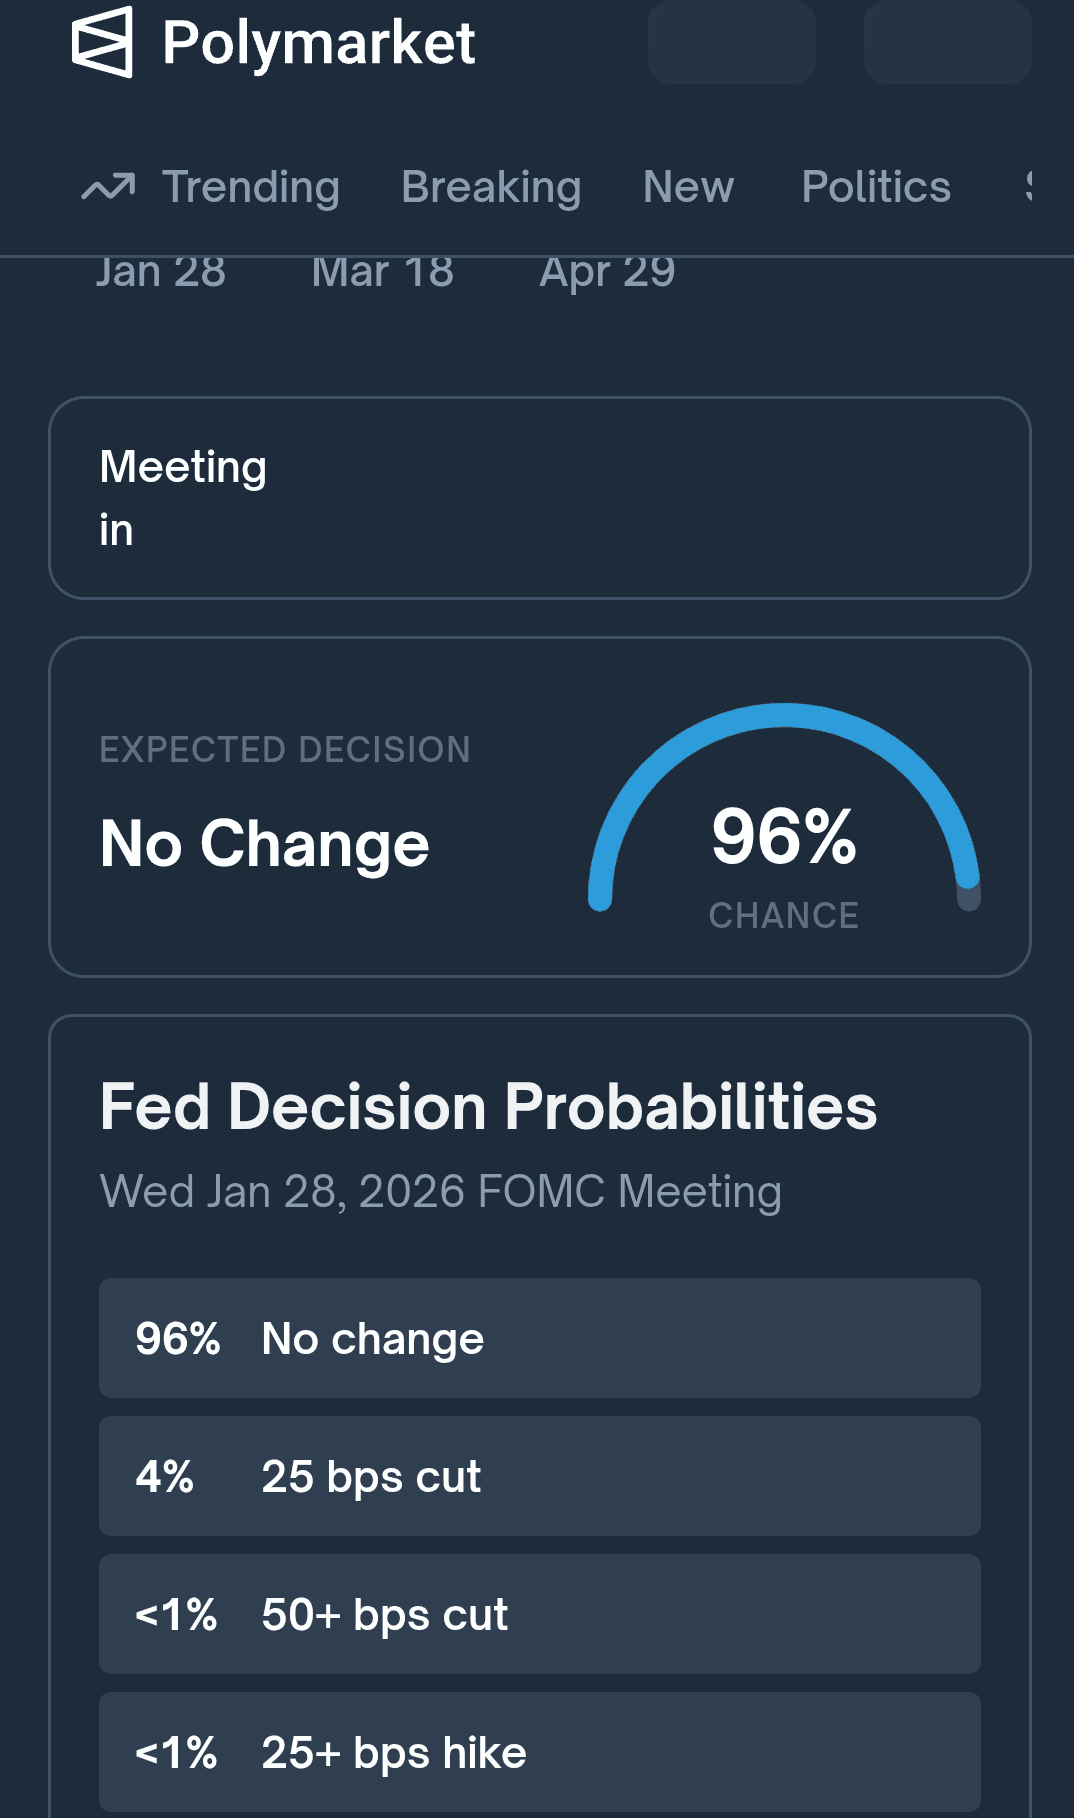Select the Jan 28 meeting date

(161, 273)
